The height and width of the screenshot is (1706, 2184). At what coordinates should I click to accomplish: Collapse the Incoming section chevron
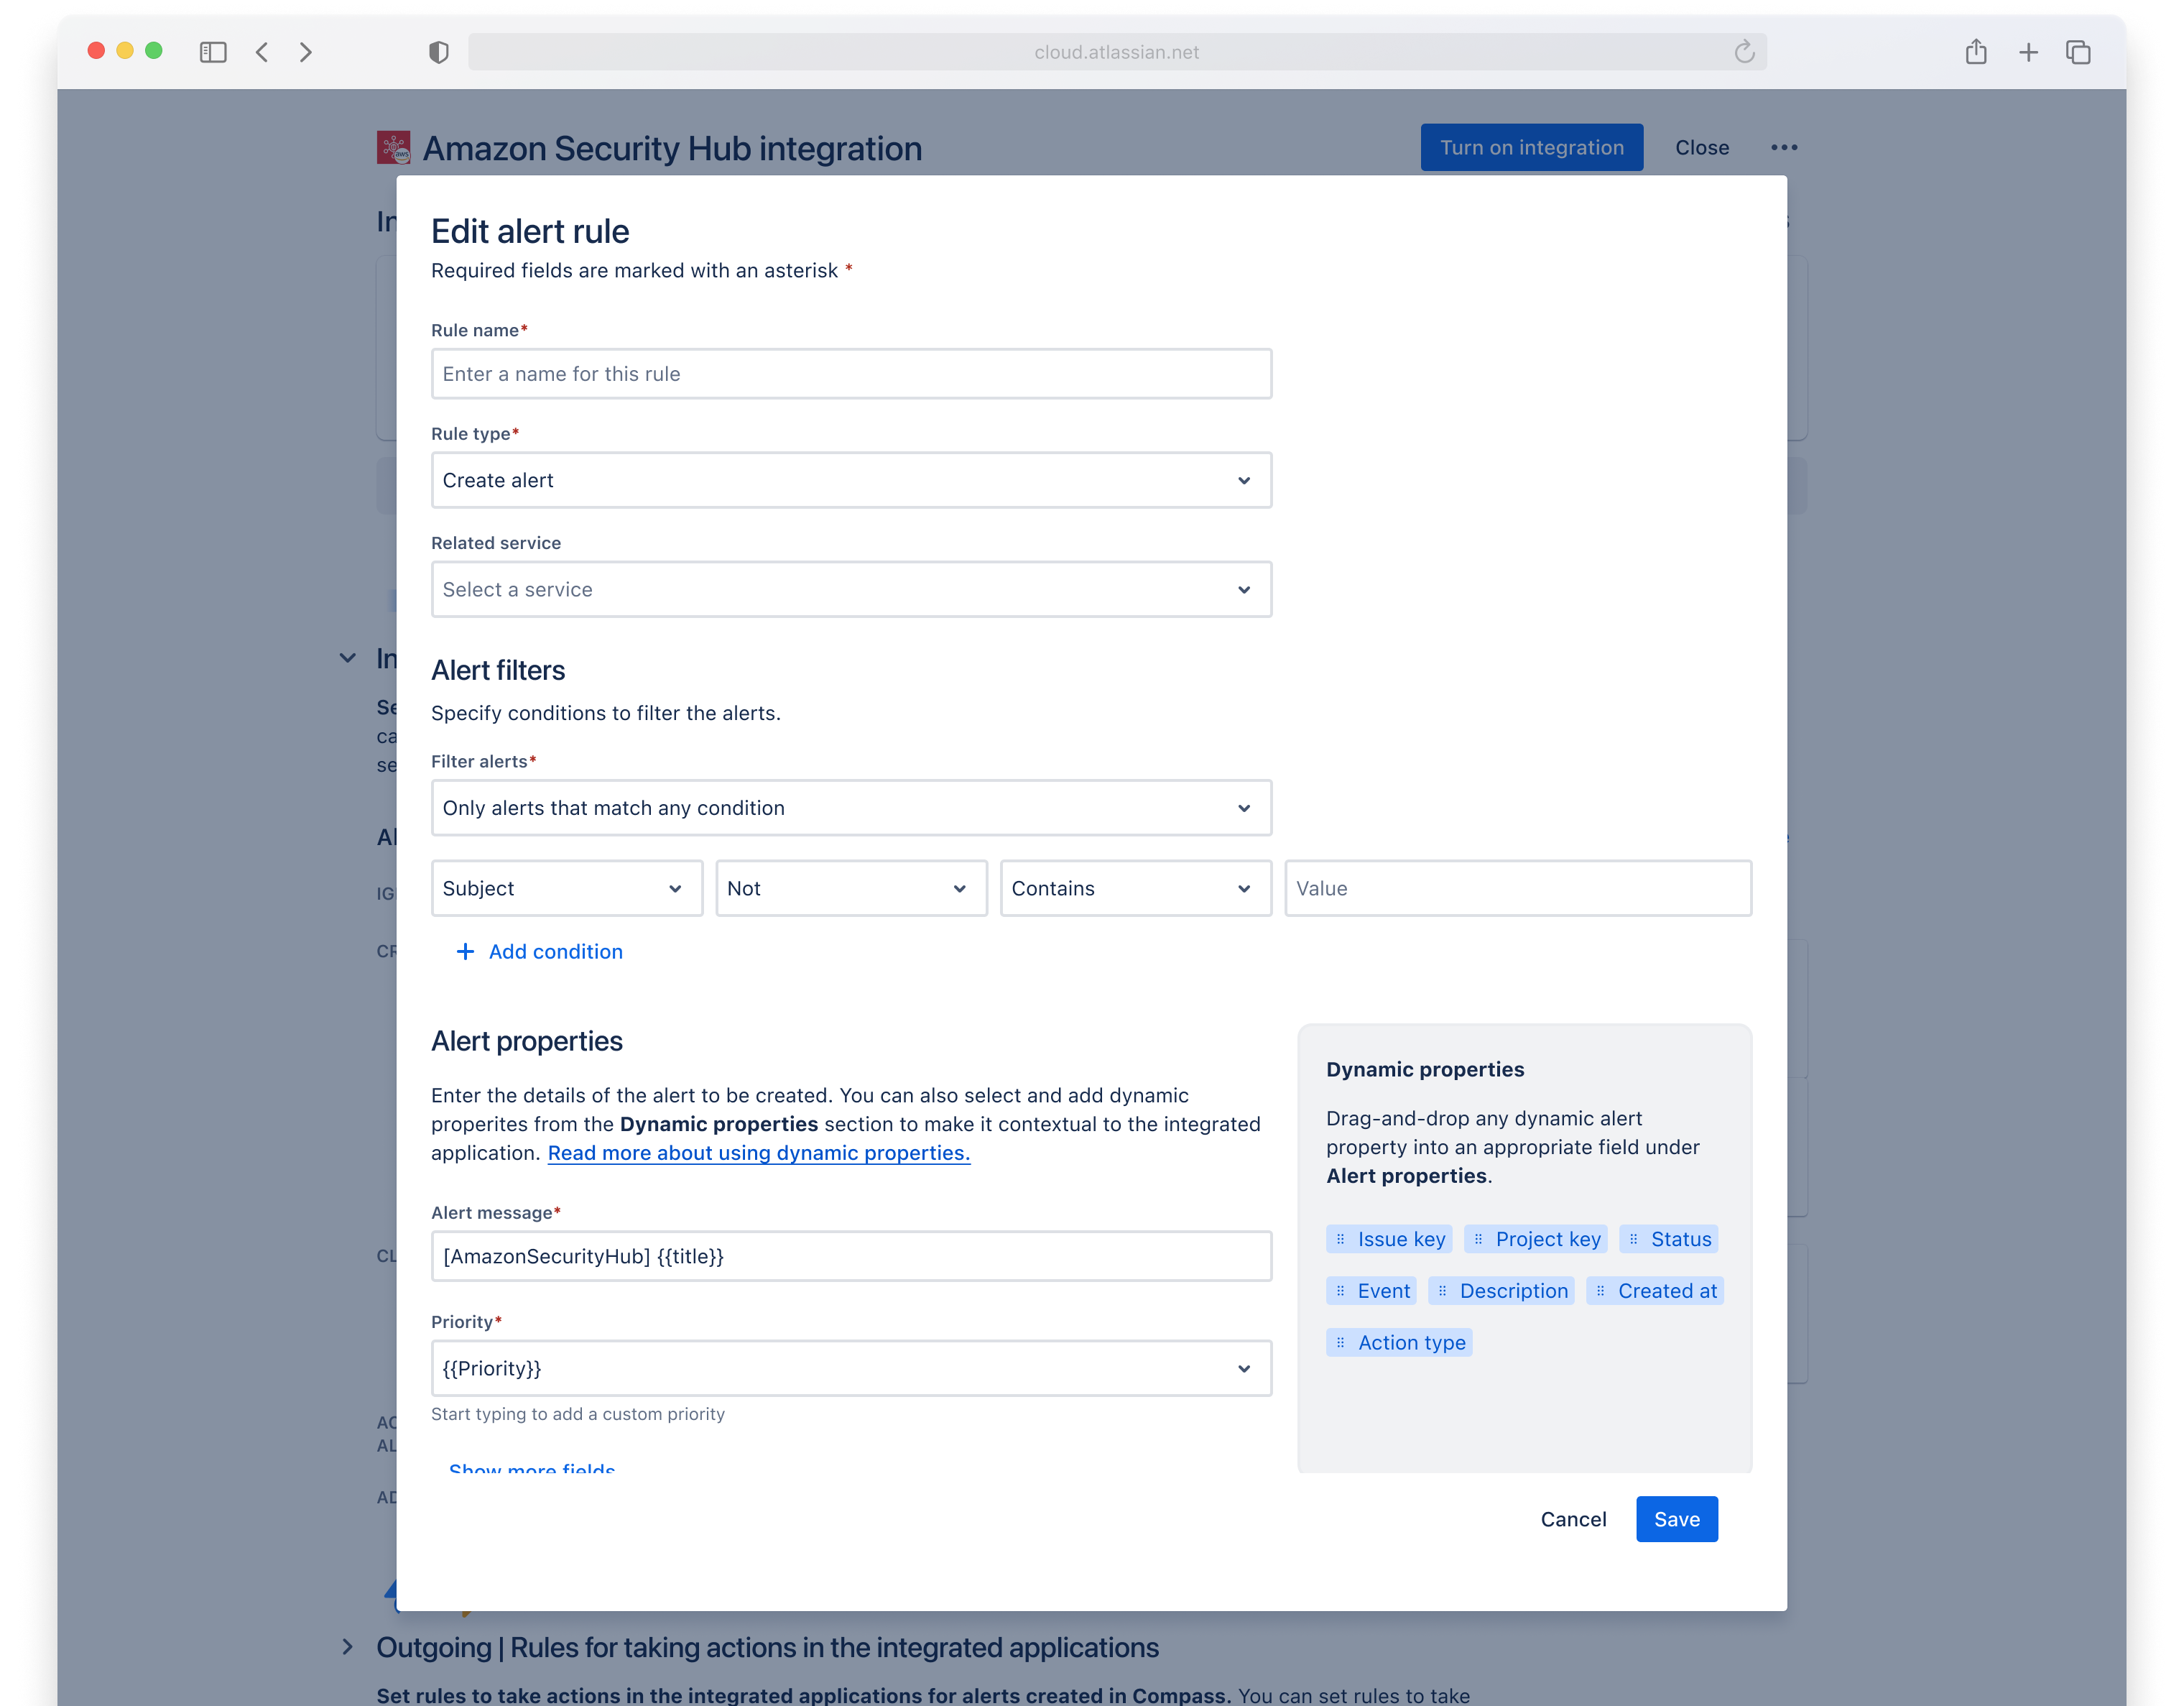point(347,658)
